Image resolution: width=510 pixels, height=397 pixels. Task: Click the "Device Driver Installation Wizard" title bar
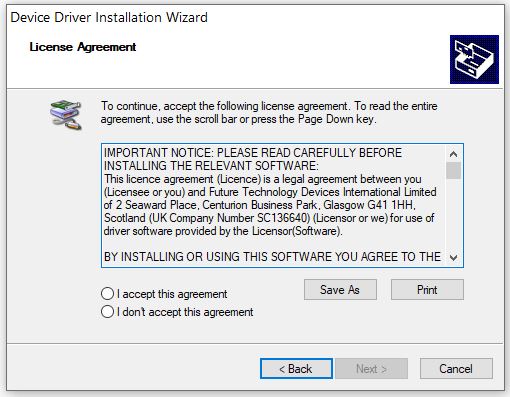coord(109,17)
